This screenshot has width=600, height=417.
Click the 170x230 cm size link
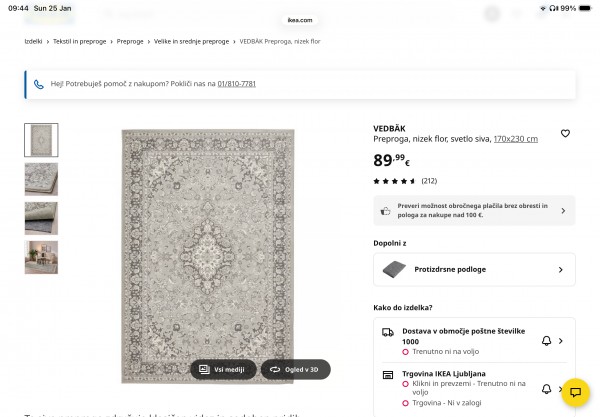(x=515, y=139)
